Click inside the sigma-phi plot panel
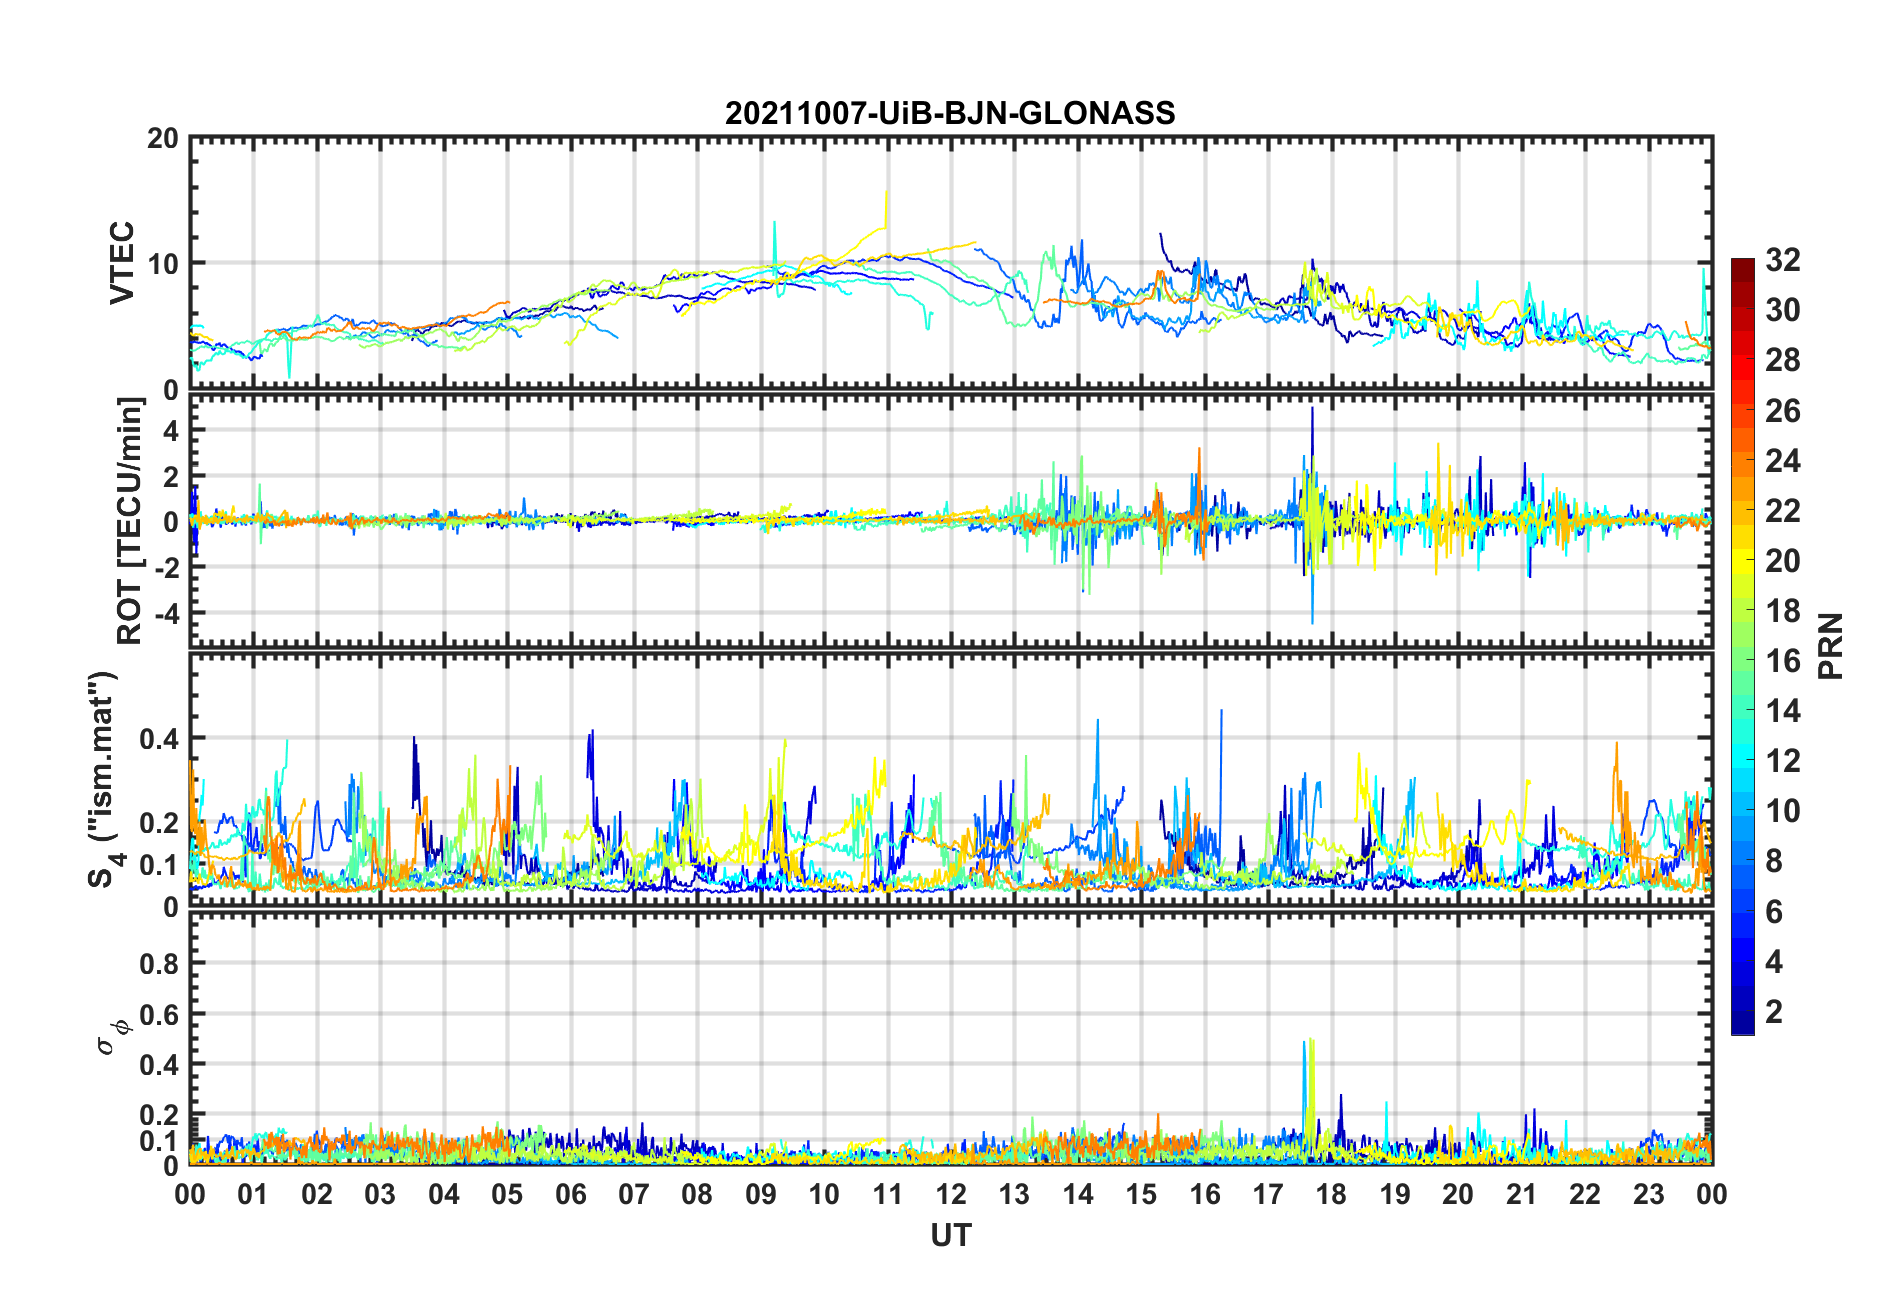 click(951, 1039)
